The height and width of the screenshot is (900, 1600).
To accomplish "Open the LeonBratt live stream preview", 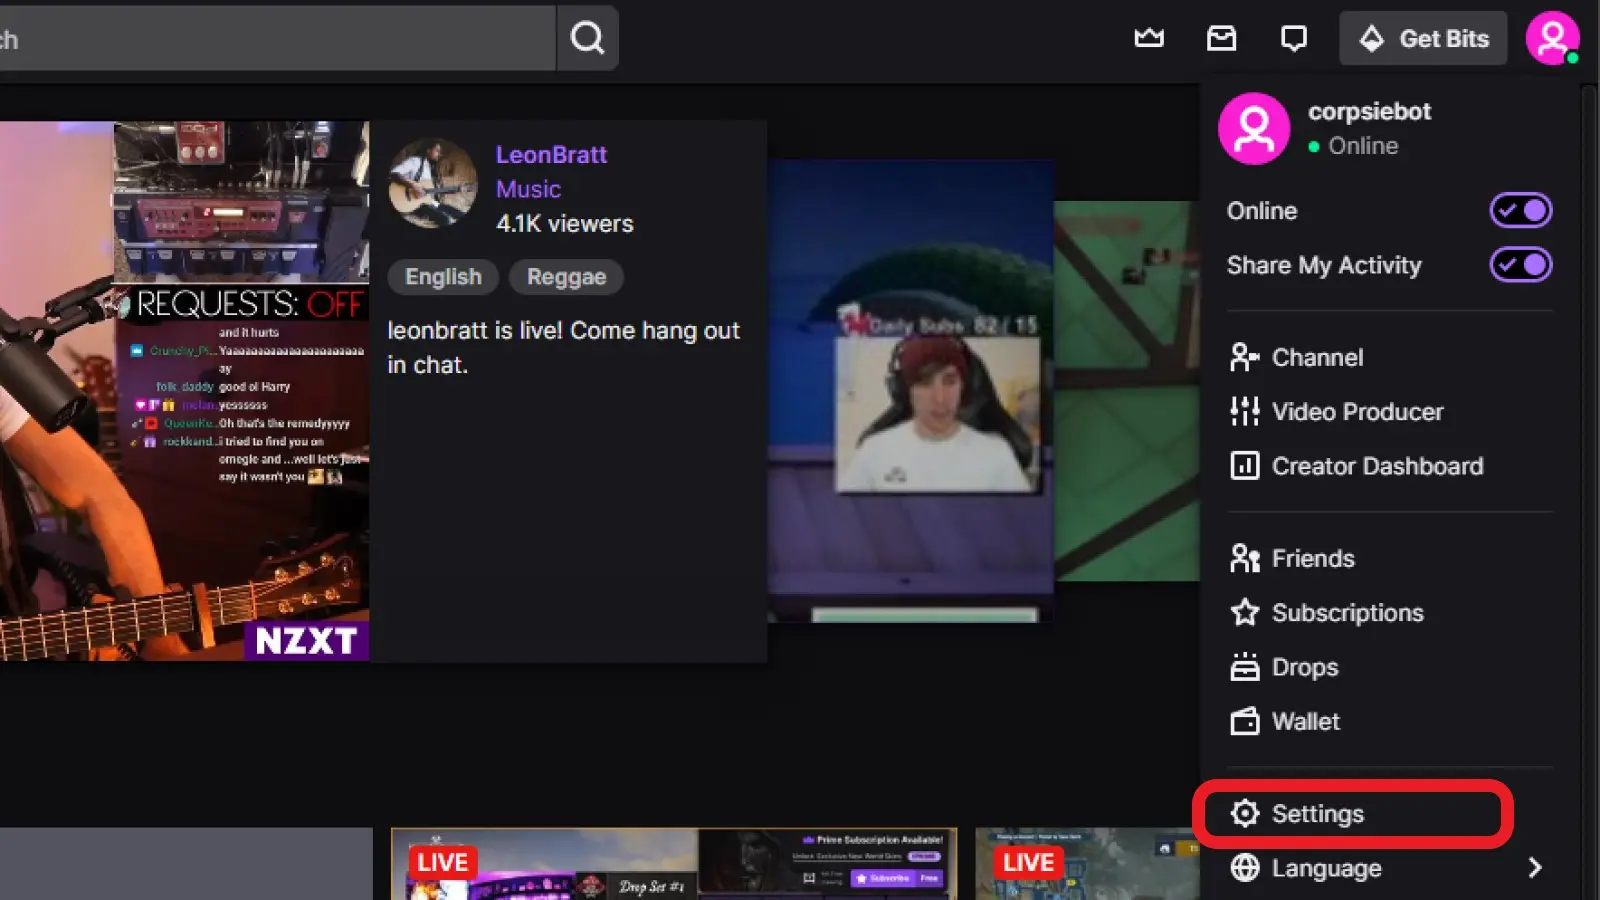I will click(184, 391).
